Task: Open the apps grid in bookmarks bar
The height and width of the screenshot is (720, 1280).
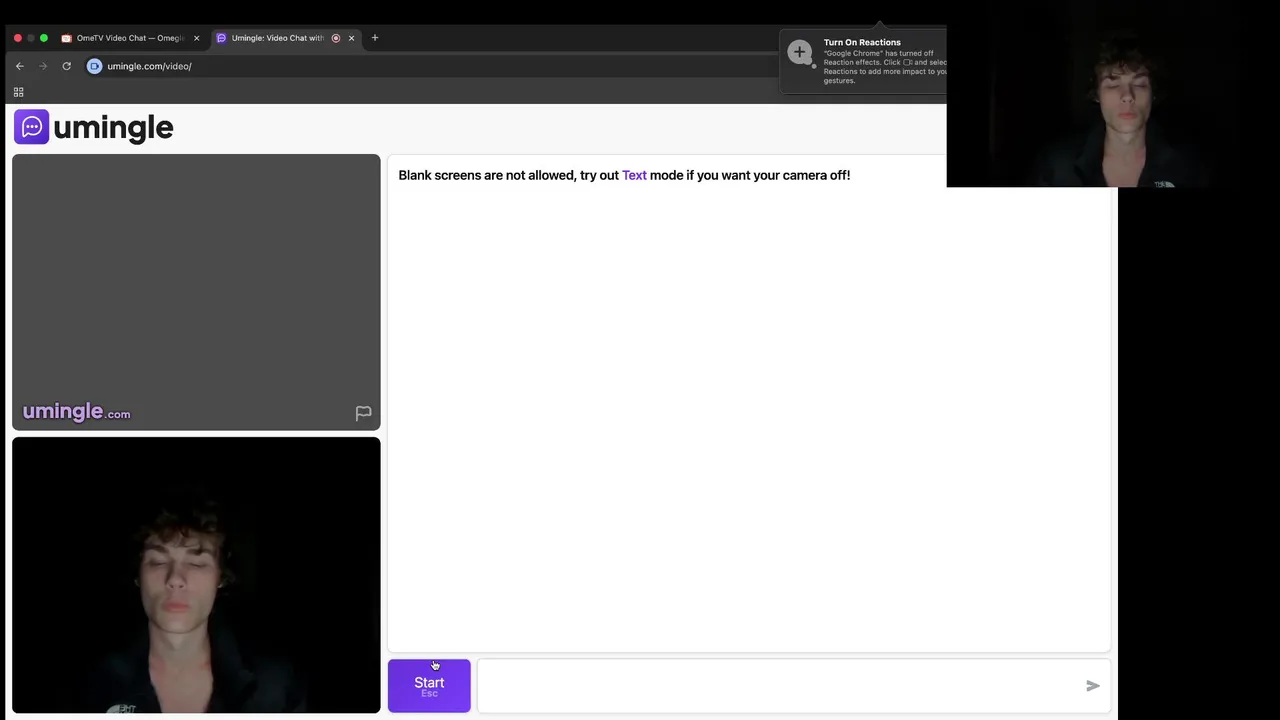Action: click(x=18, y=92)
